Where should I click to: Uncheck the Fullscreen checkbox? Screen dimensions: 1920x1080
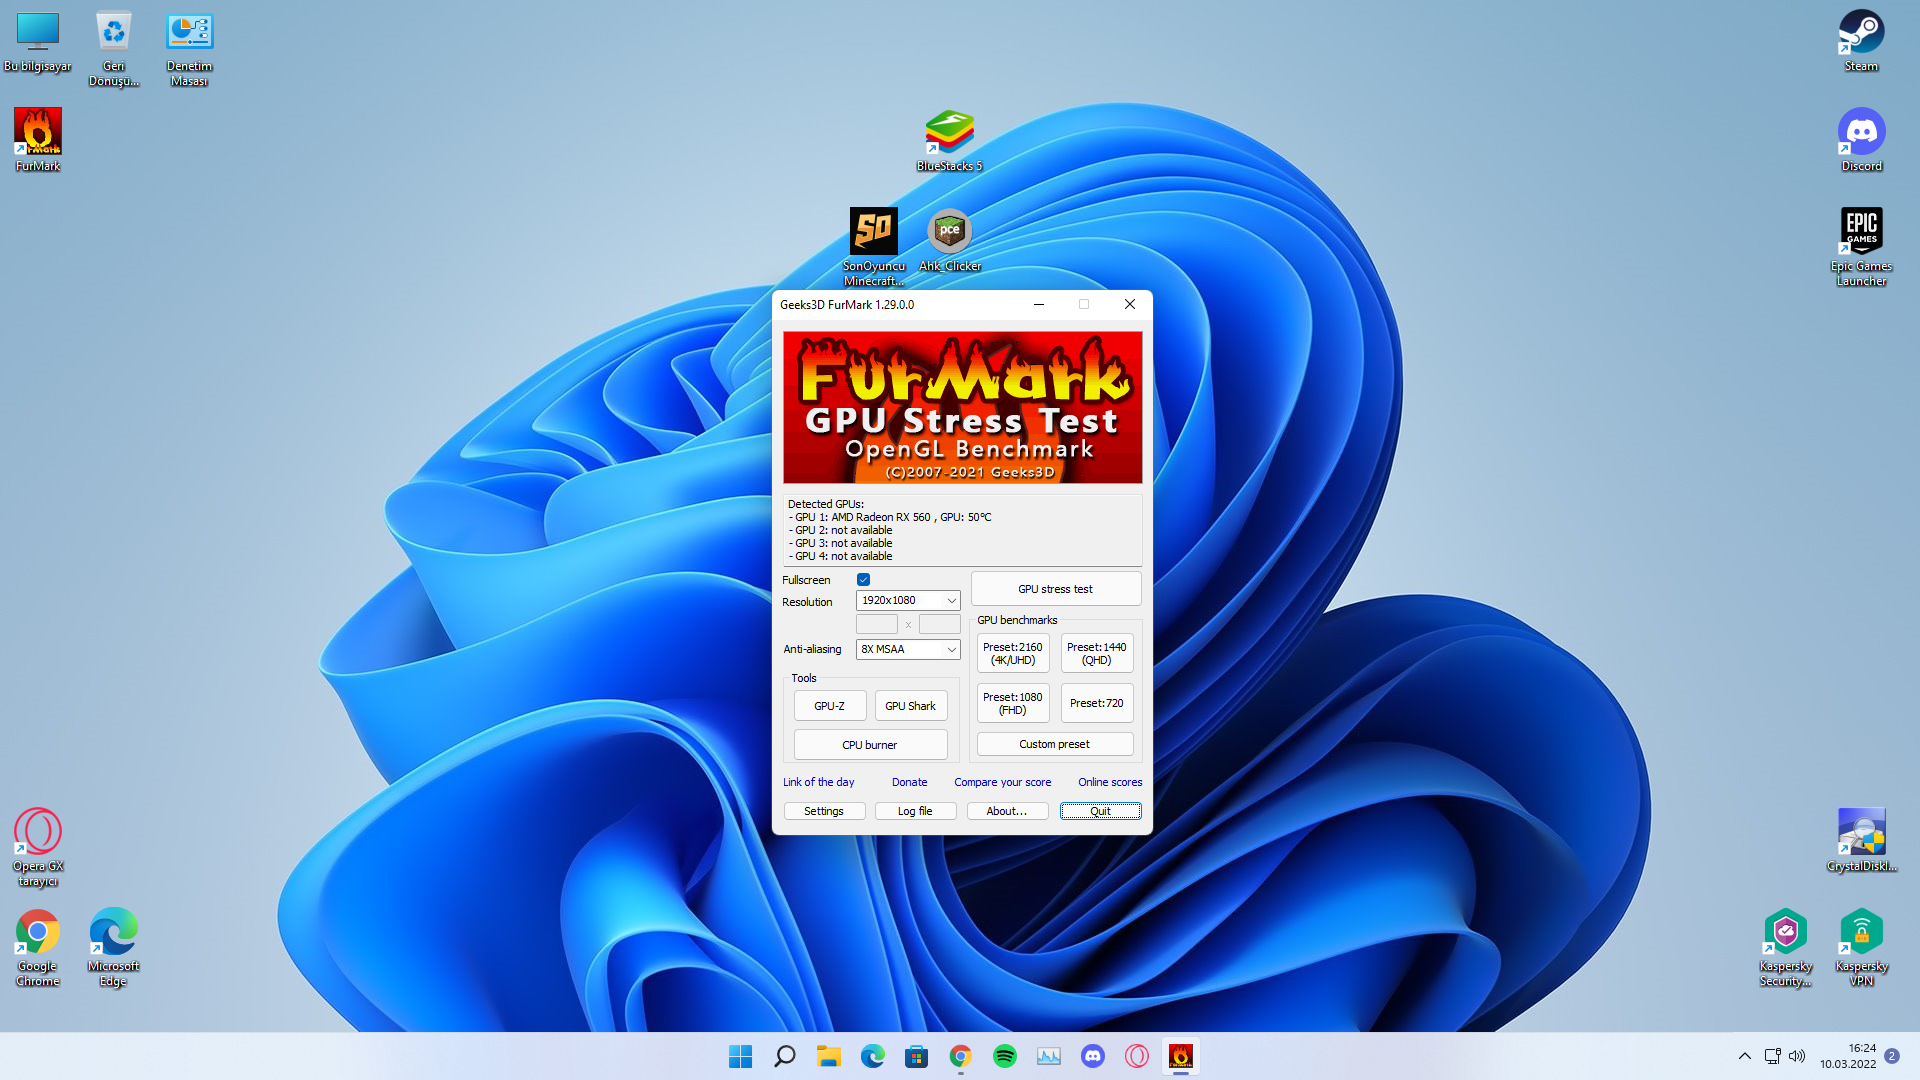pyautogui.click(x=863, y=580)
